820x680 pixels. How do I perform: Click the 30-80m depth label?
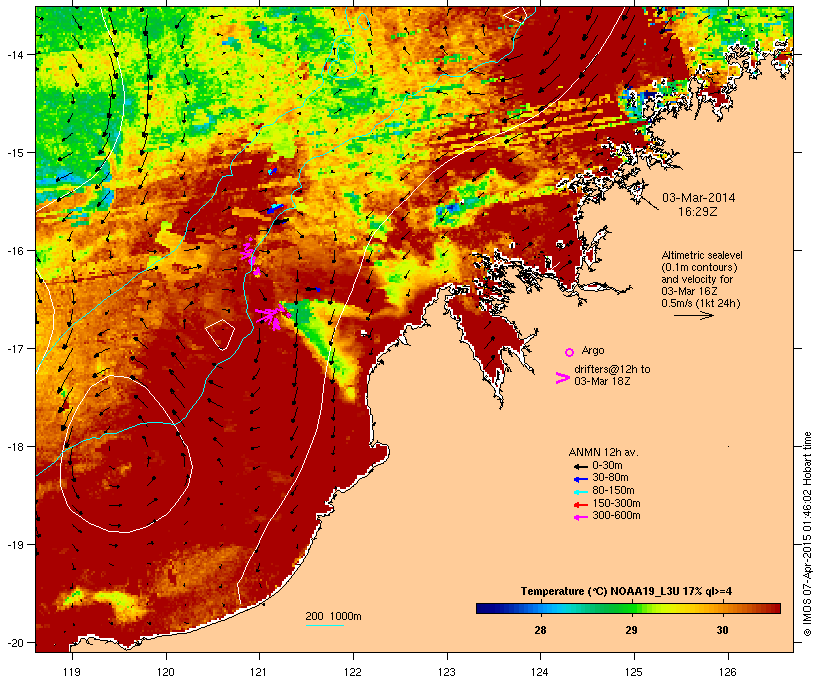[x=610, y=478]
